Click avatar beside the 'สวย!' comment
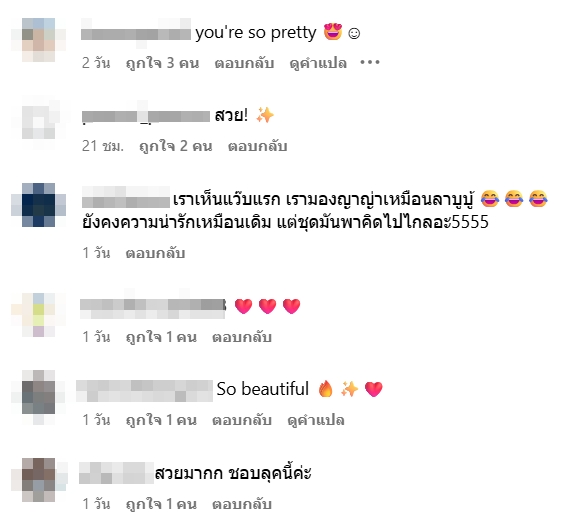This screenshot has height=516, width=585. 38,122
